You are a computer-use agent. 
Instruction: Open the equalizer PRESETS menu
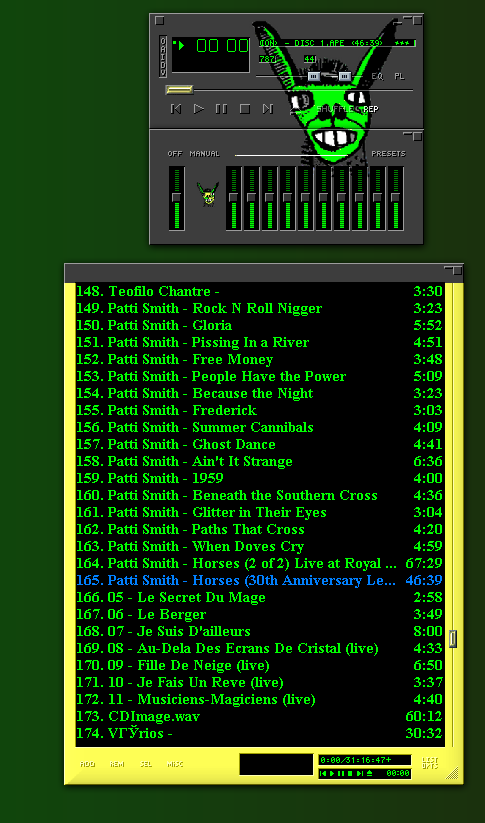388,154
